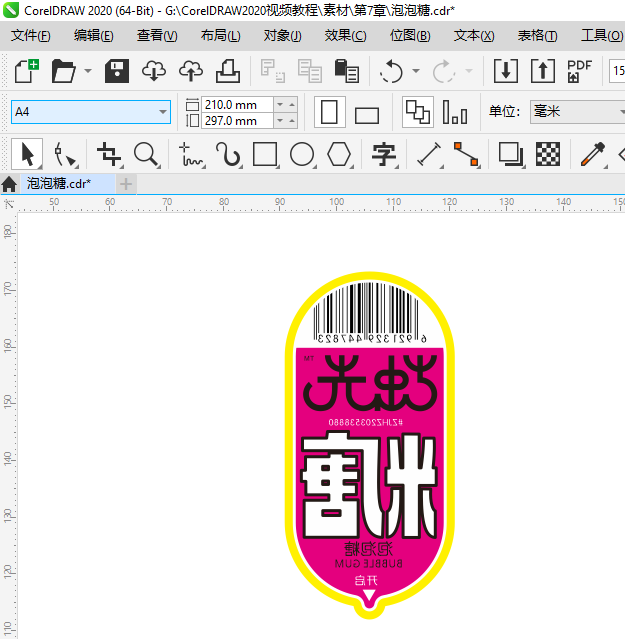This screenshot has width=625, height=639.
Task: Click the new document tab plus button
Action: [x=126, y=184]
